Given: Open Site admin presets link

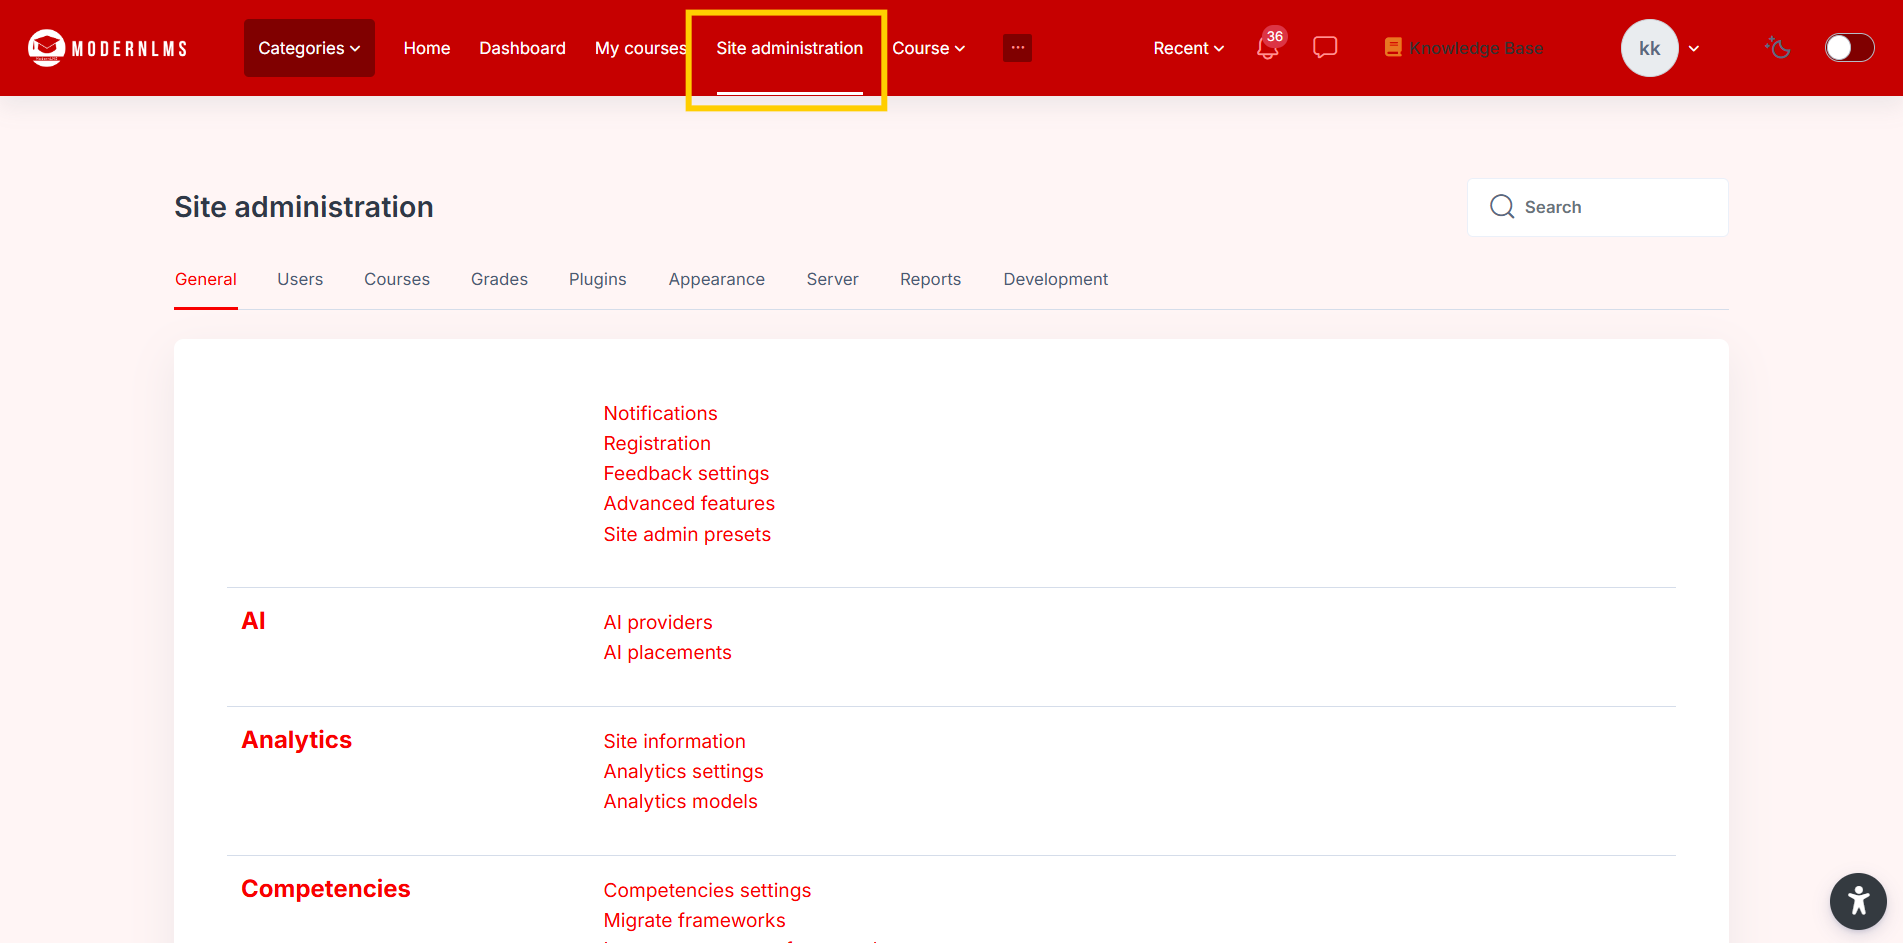Looking at the screenshot, I should 687,534.
